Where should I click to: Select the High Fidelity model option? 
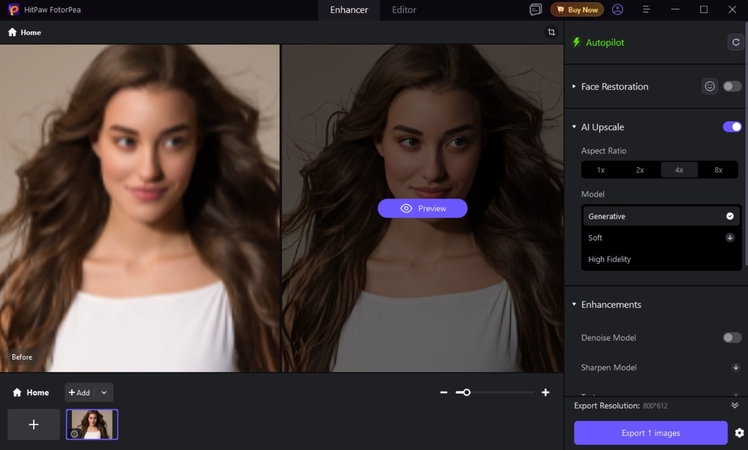661,259
